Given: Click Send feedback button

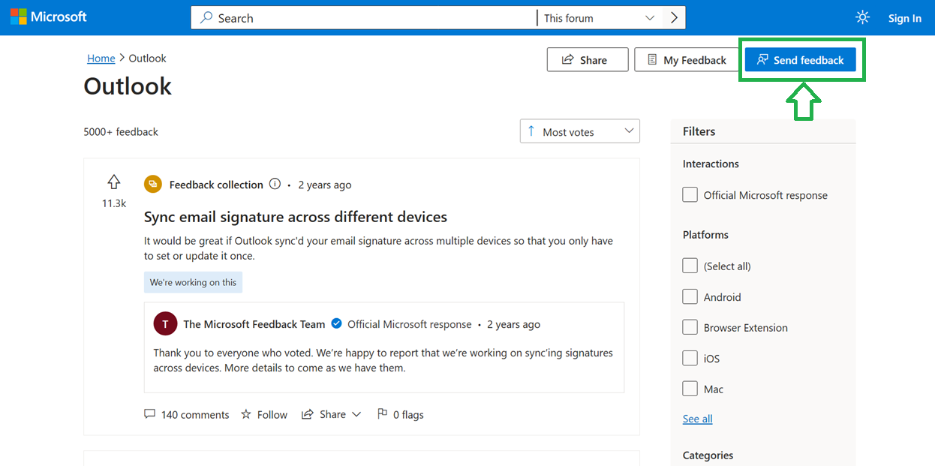Looking at the screenshot, I should click(x=800, y=60).
